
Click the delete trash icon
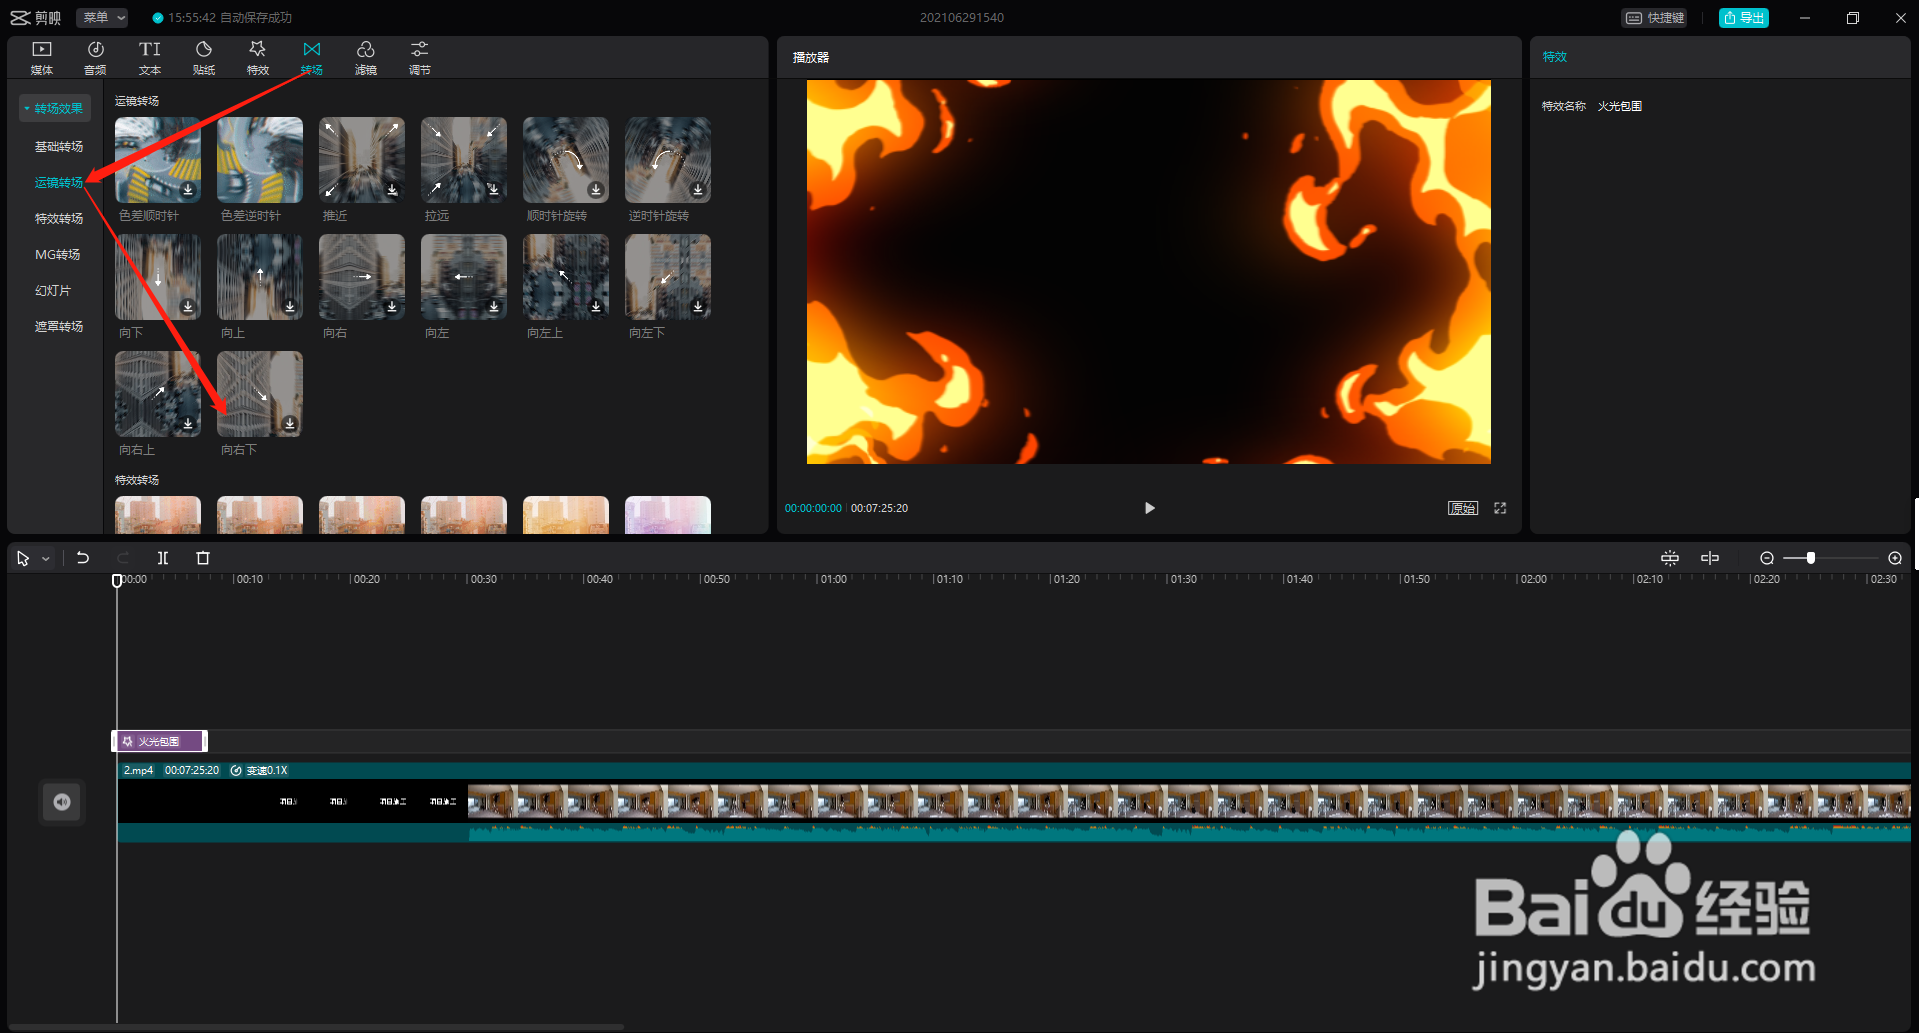point(203,558)
